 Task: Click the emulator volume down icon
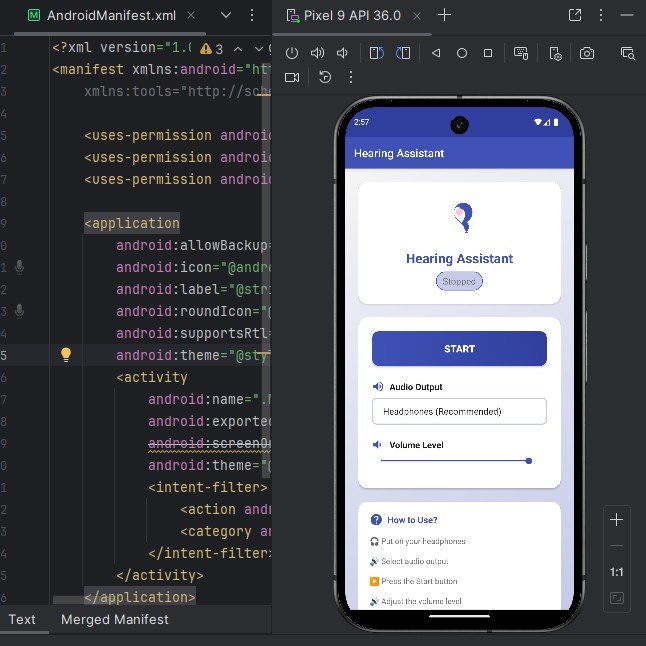[342, 53]
